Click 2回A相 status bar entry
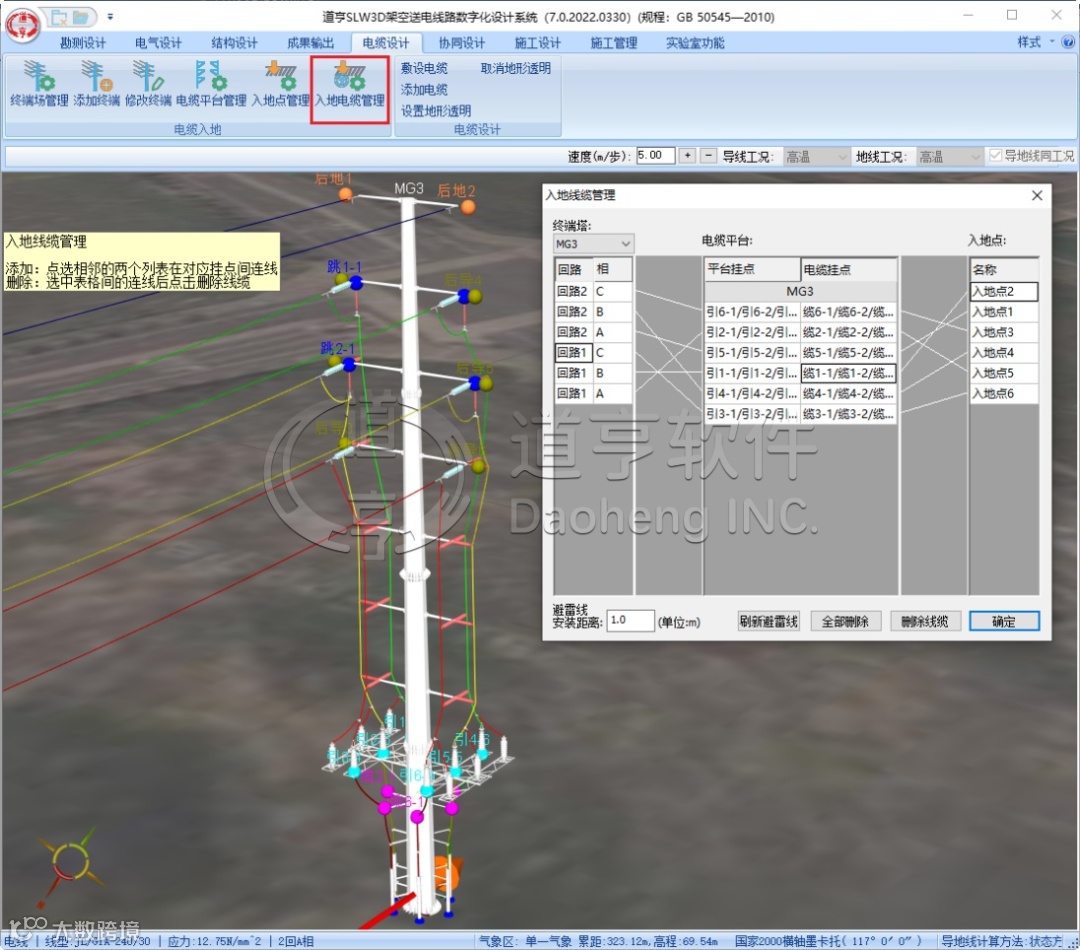Image resolution: width=1080 pixels, height=950 pixels. click(x=295, y=941)
